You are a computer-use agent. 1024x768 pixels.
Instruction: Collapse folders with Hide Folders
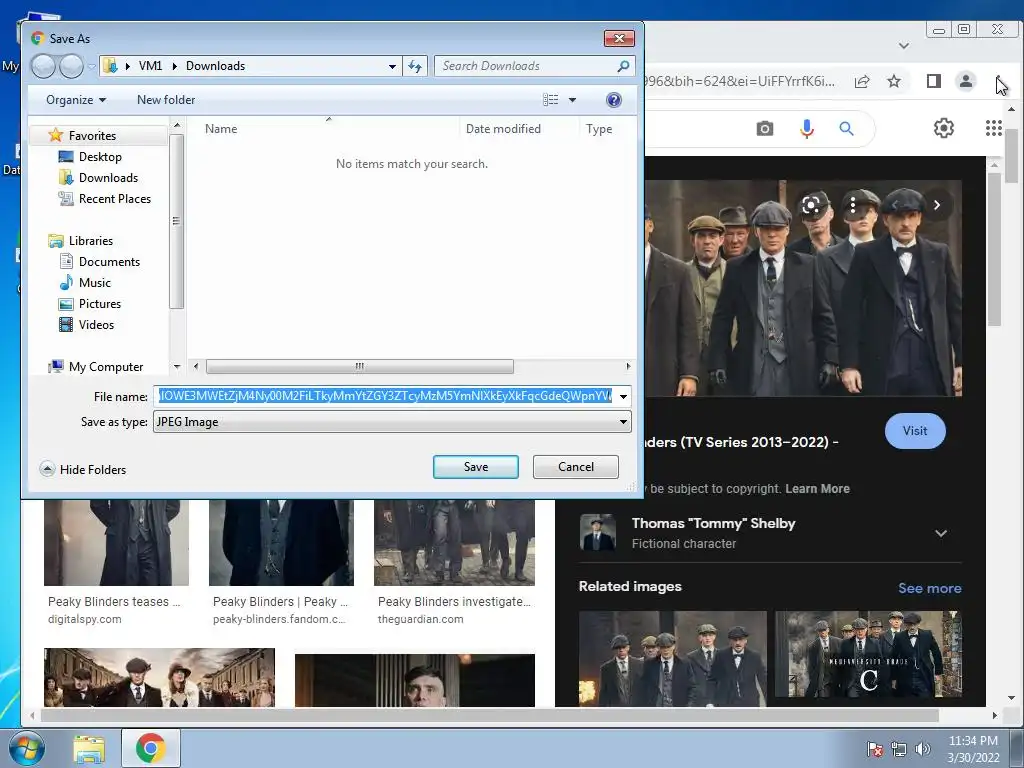83,470
